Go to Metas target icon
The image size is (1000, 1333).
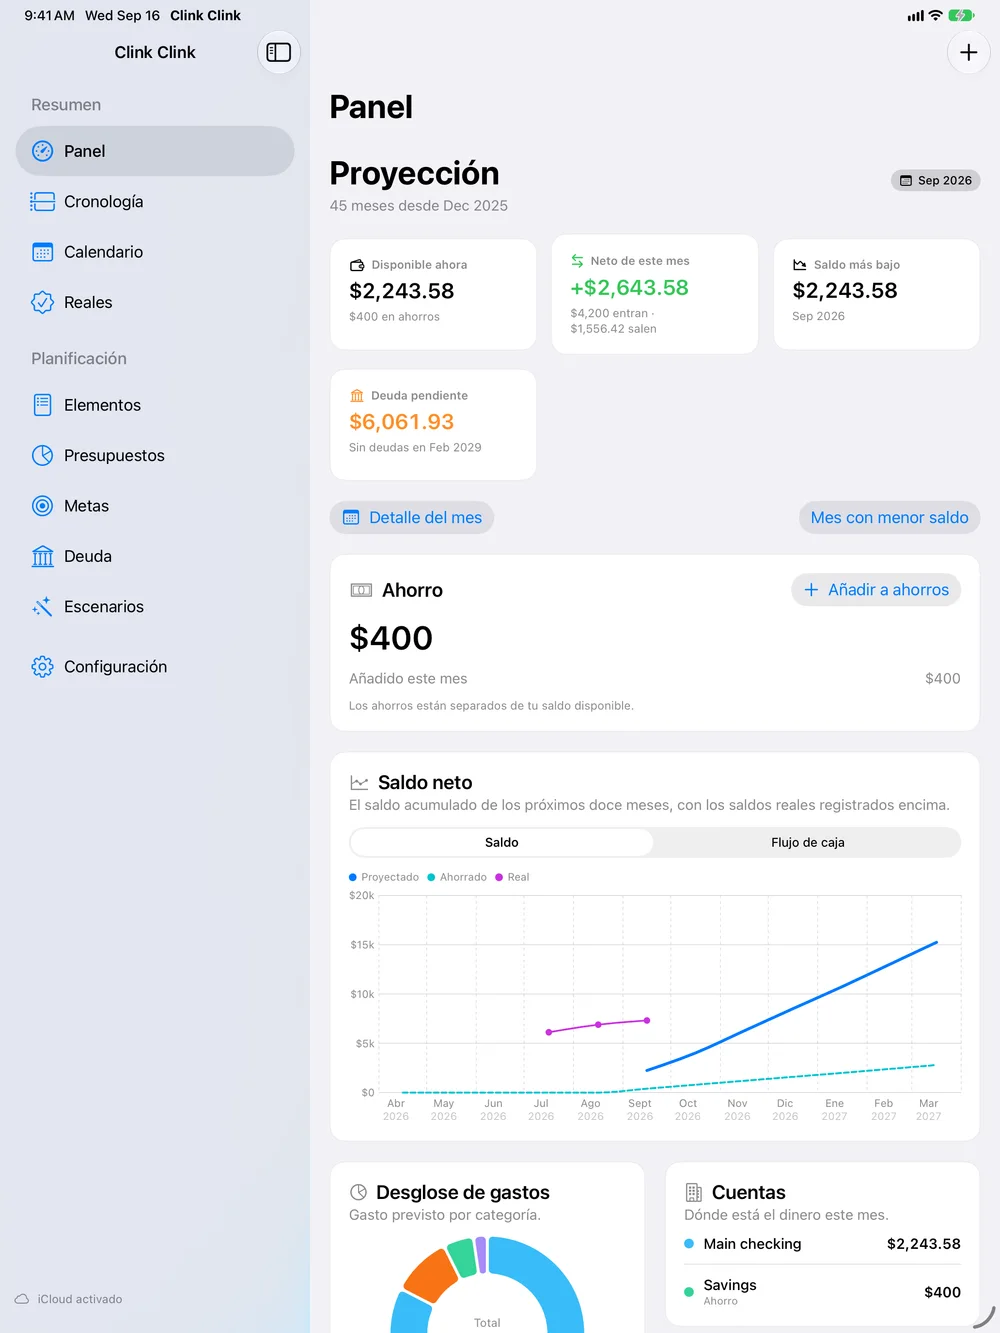[x=42, y=506]
